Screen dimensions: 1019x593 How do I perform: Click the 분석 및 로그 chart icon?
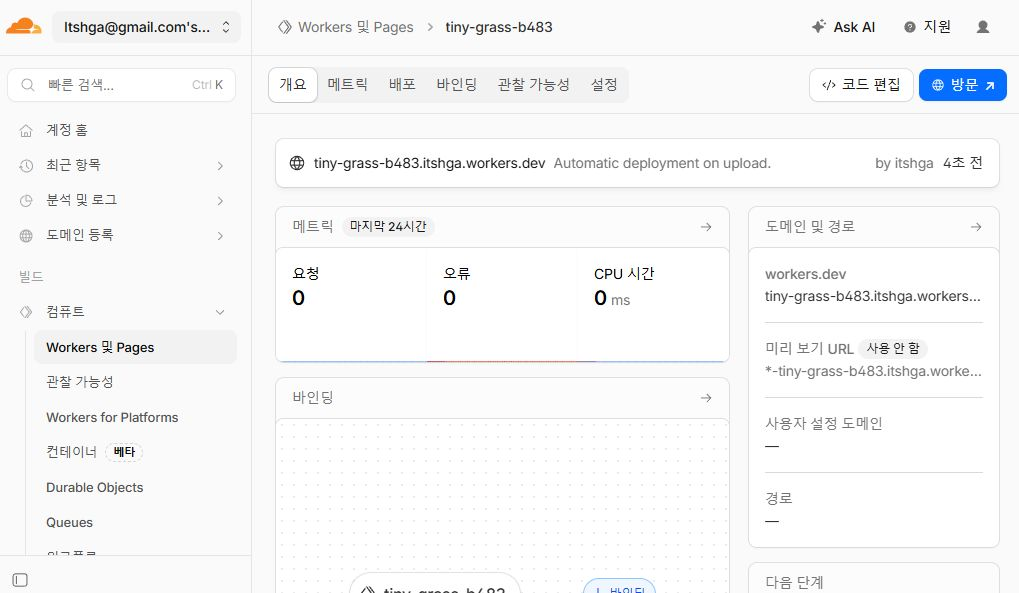[26, 201]
